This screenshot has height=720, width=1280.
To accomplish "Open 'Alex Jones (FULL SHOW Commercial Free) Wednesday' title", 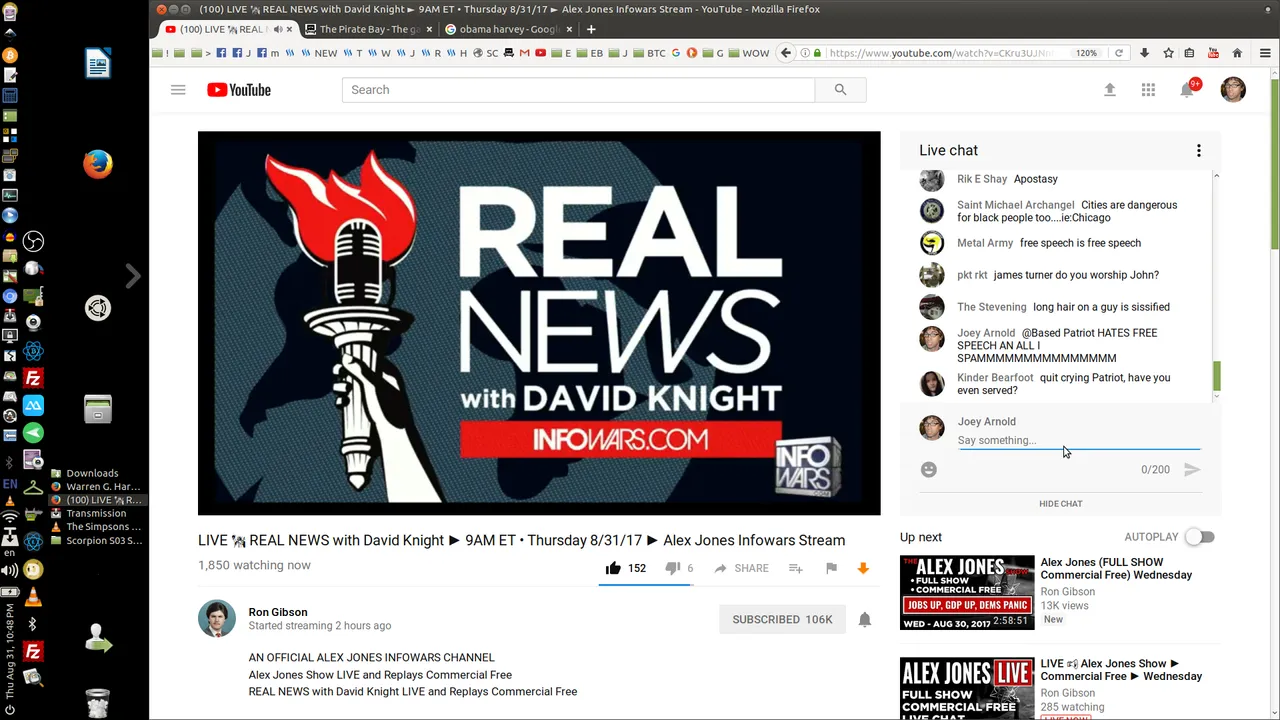I will point(1116,569).
